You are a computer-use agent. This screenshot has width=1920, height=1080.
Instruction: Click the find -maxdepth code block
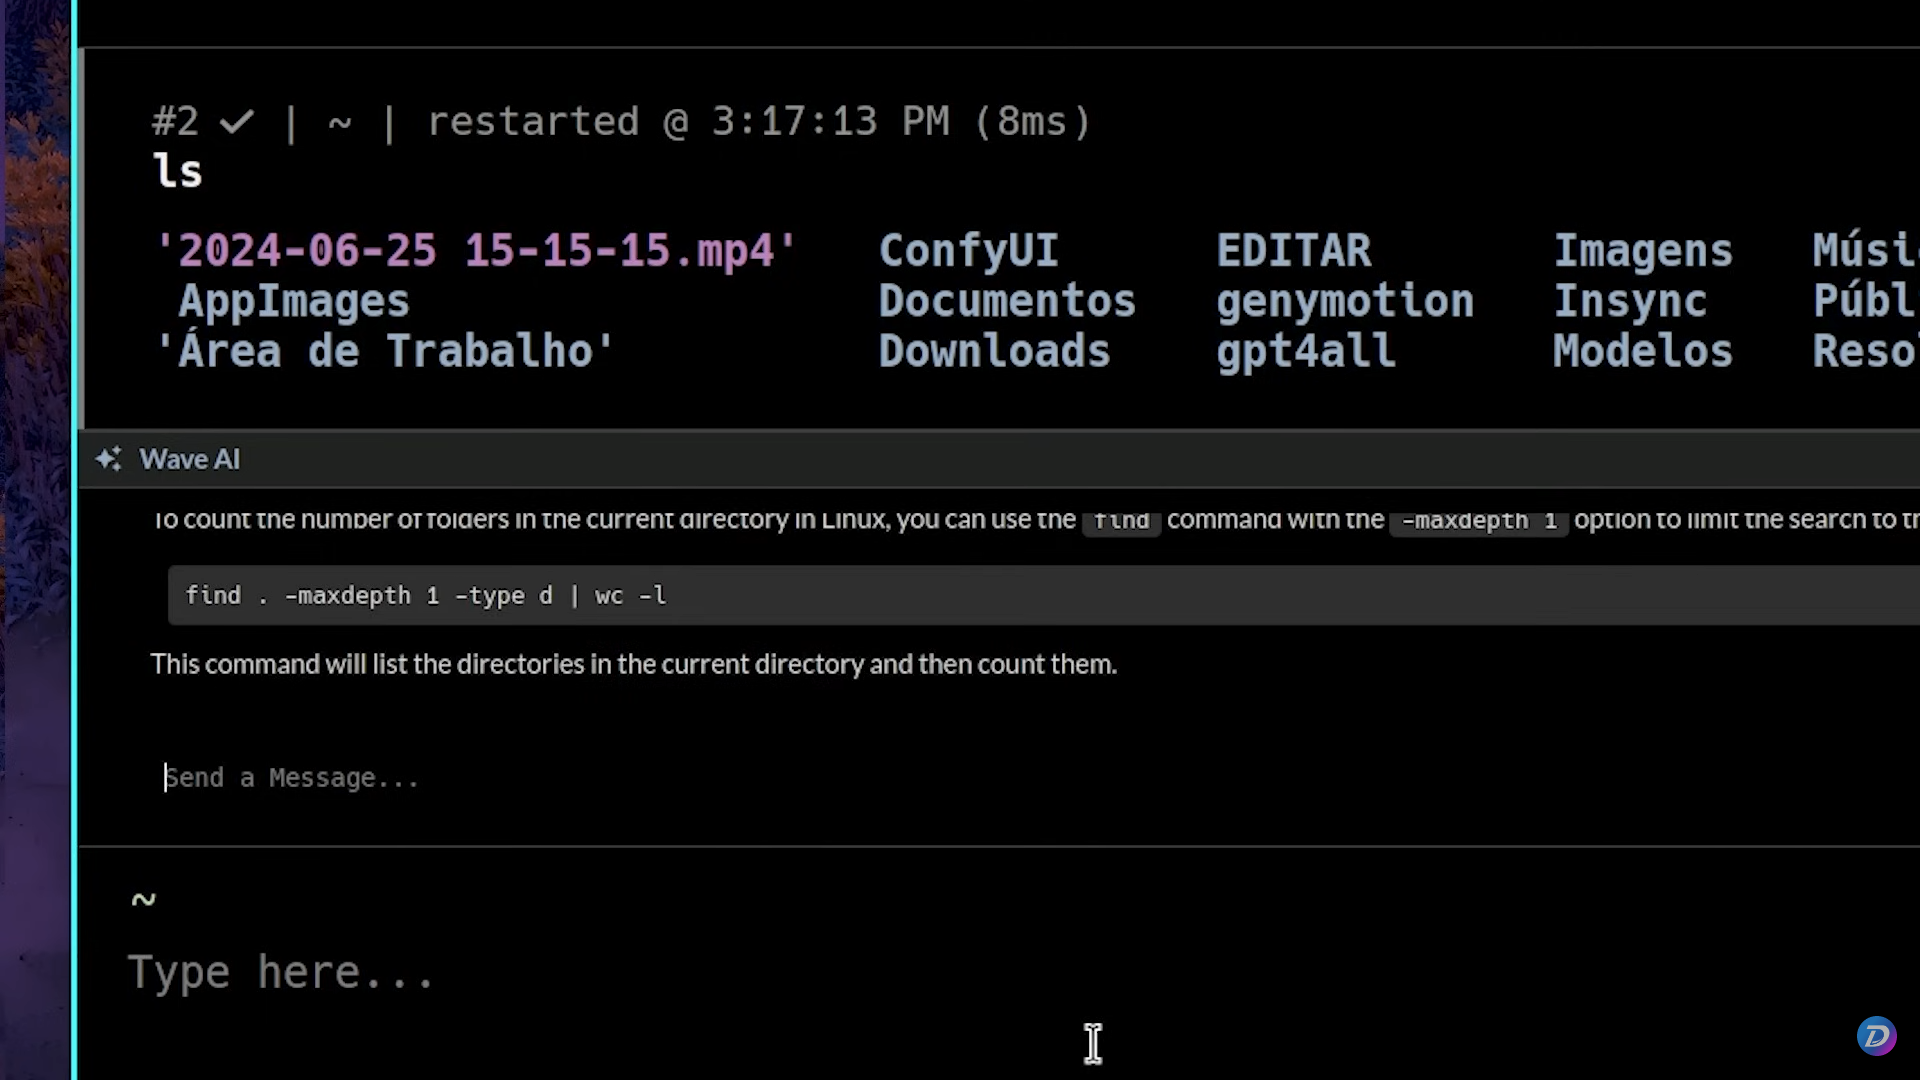(x=426, y=596)
